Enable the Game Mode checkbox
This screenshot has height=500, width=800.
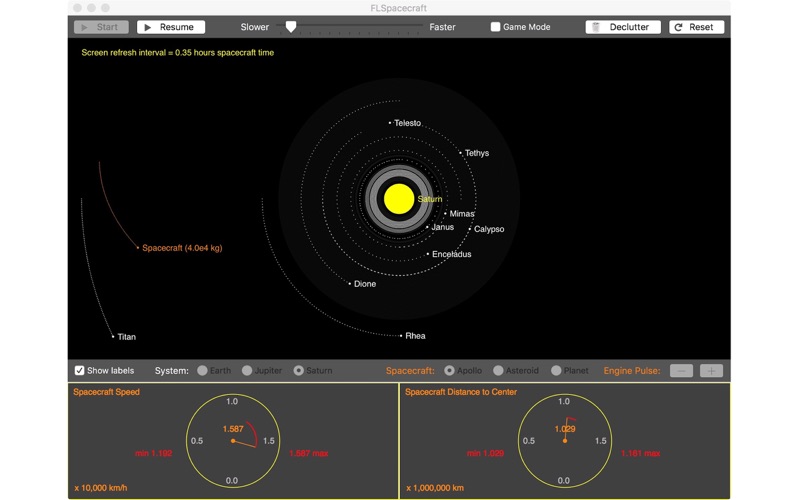click(x=495, y=27)
